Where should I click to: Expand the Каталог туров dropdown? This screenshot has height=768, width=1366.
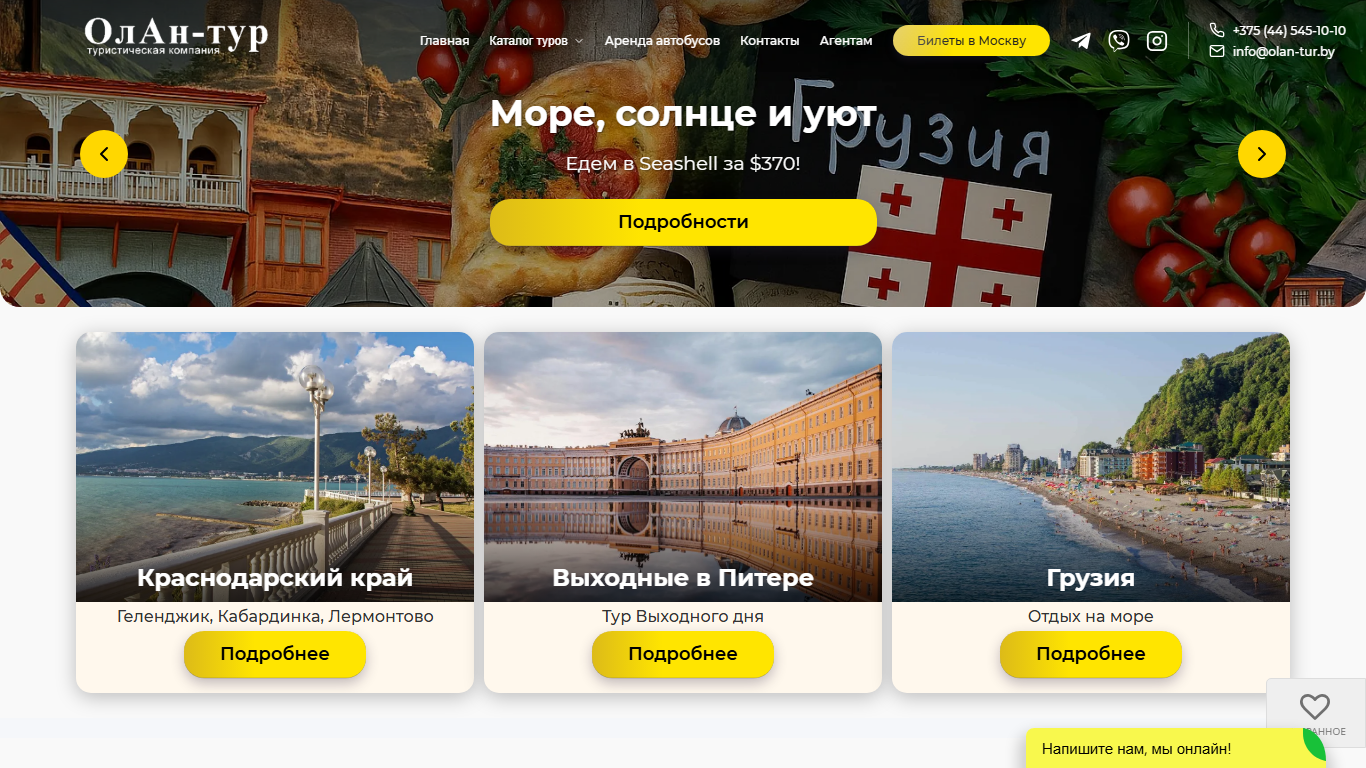(536, 41)
